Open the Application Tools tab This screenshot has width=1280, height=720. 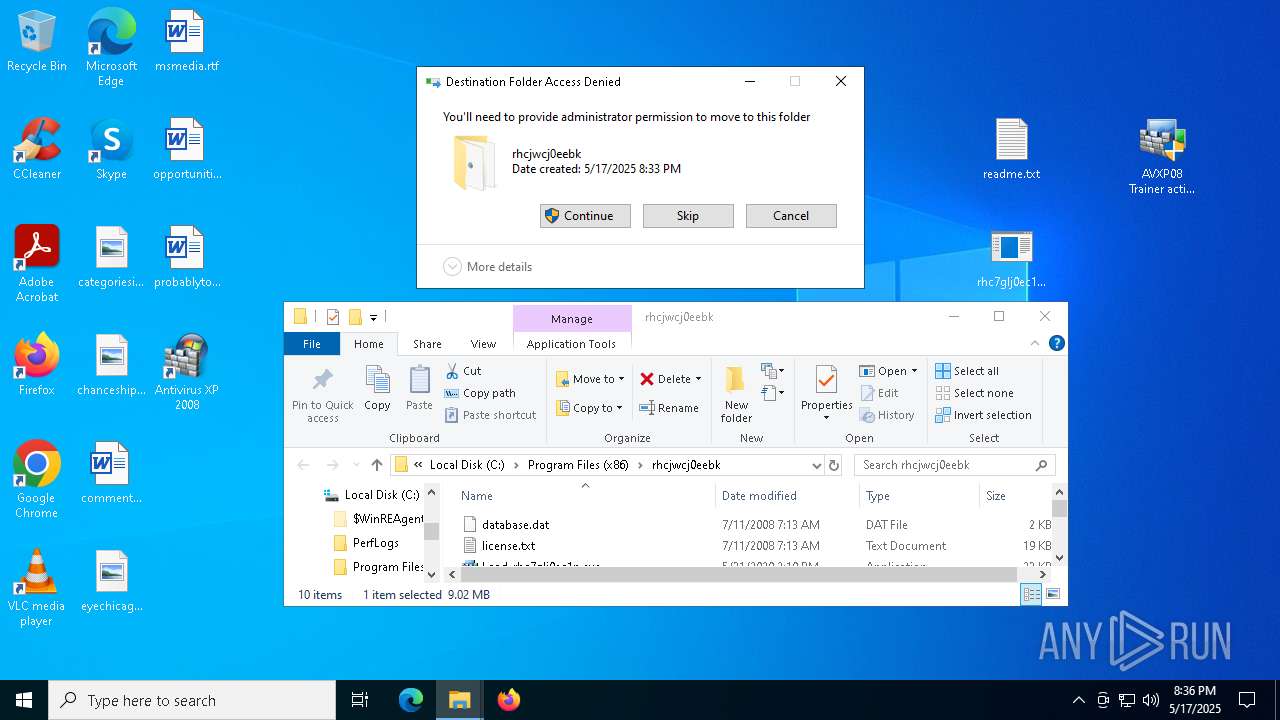pos(571,343)
